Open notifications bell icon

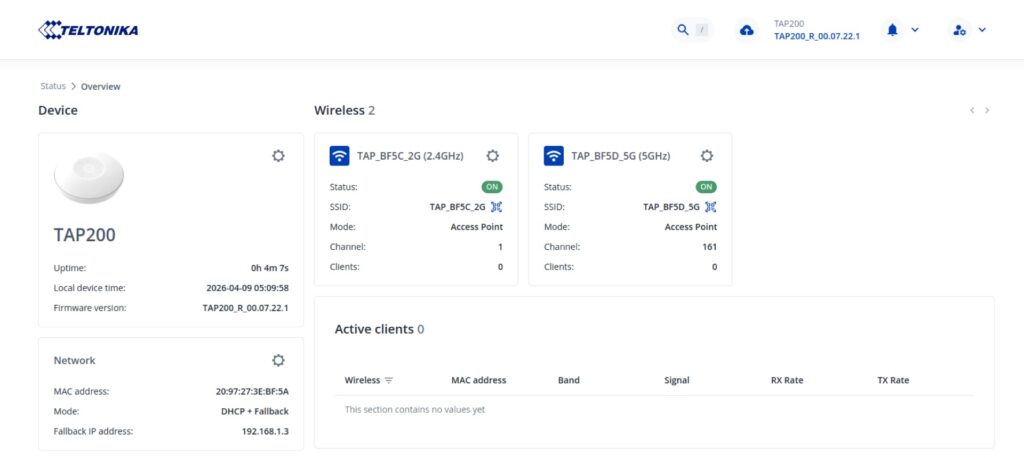(x=893, y=29)
